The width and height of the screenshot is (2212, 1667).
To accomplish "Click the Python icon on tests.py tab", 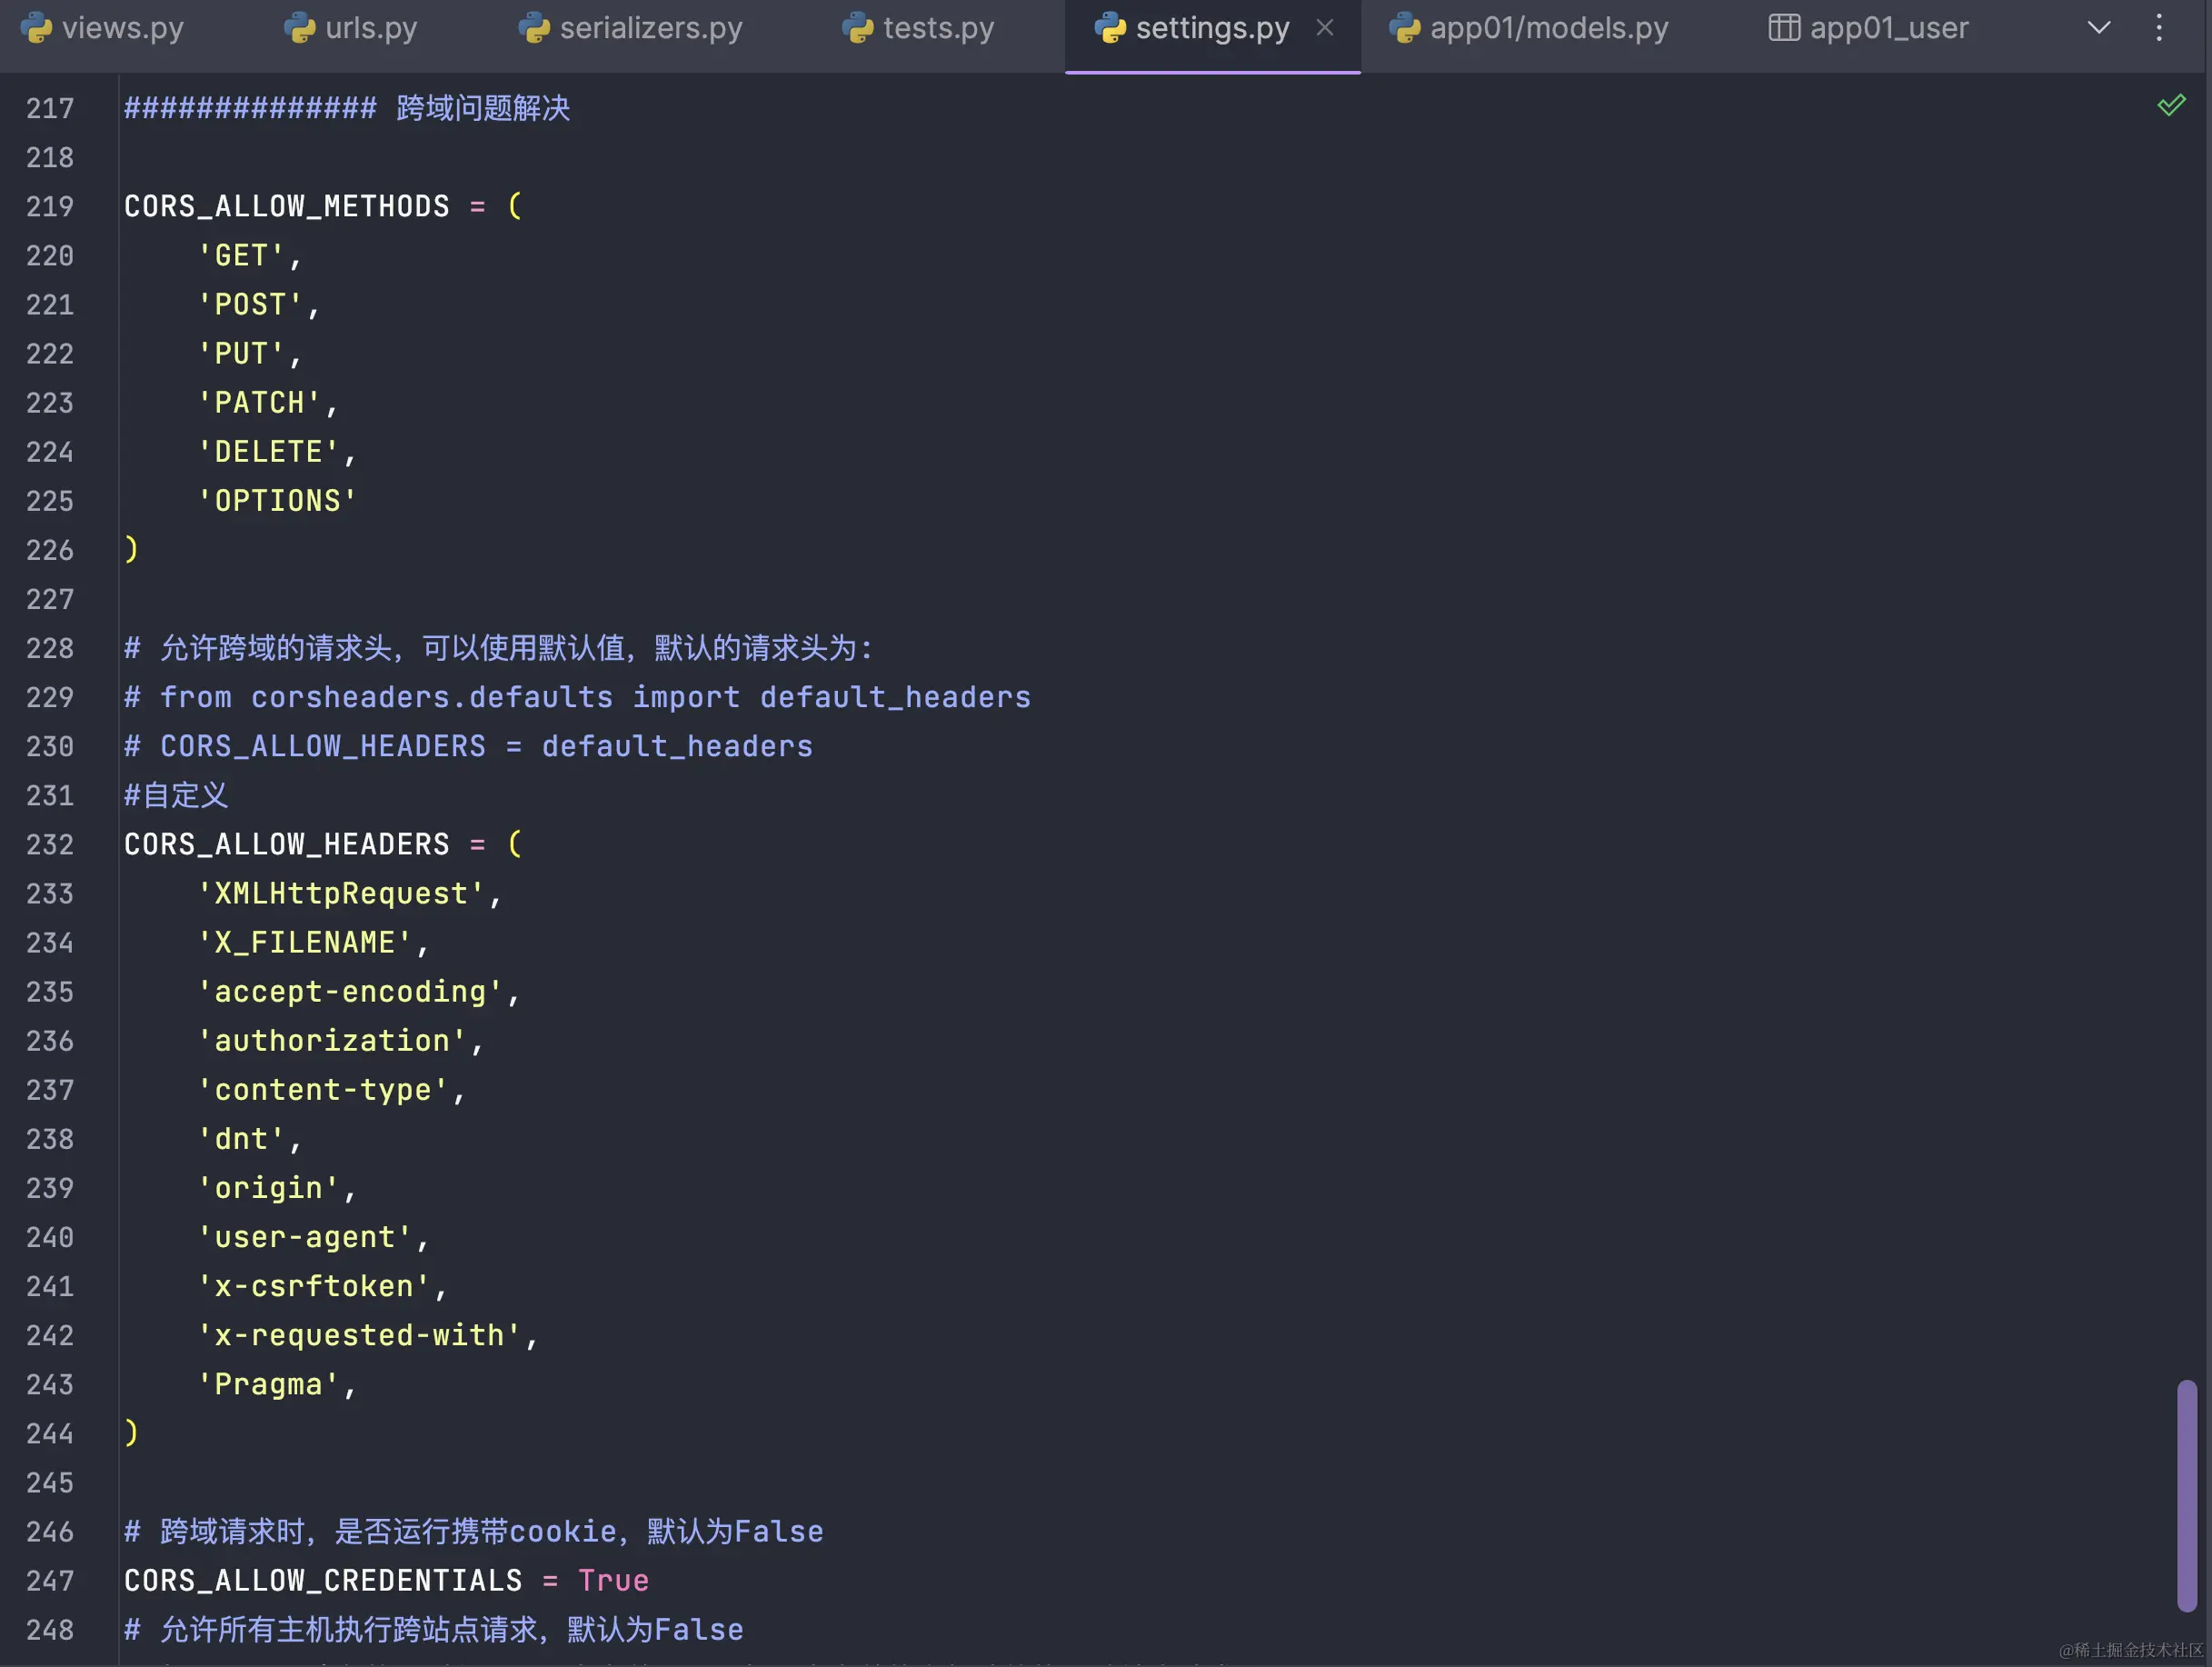I will pyautogui.click(x=858, y=28).
